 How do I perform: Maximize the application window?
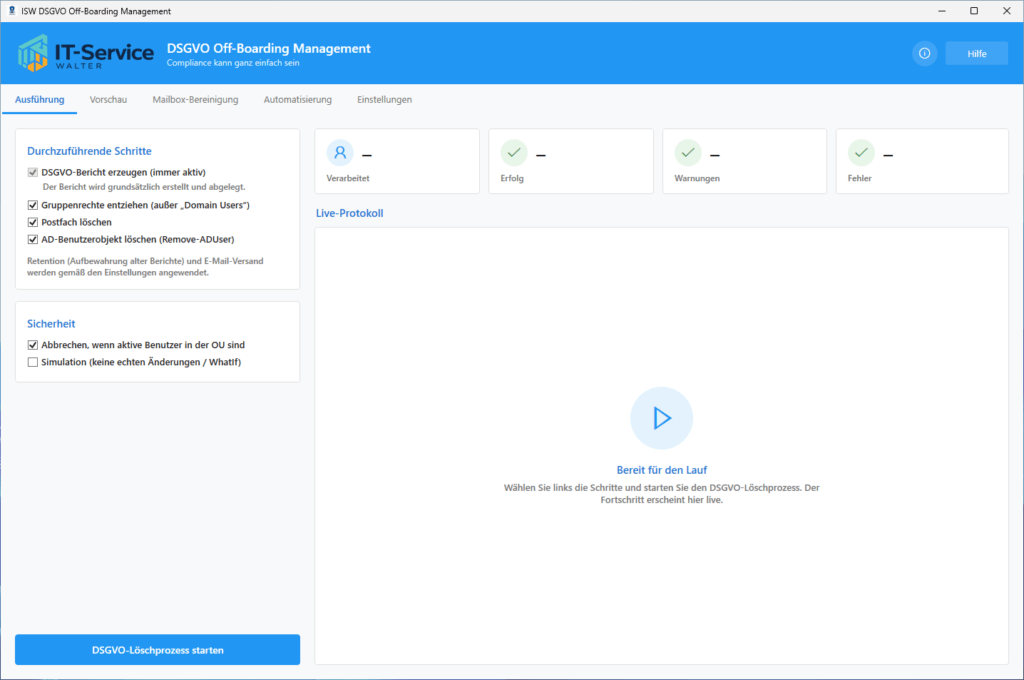974,10
